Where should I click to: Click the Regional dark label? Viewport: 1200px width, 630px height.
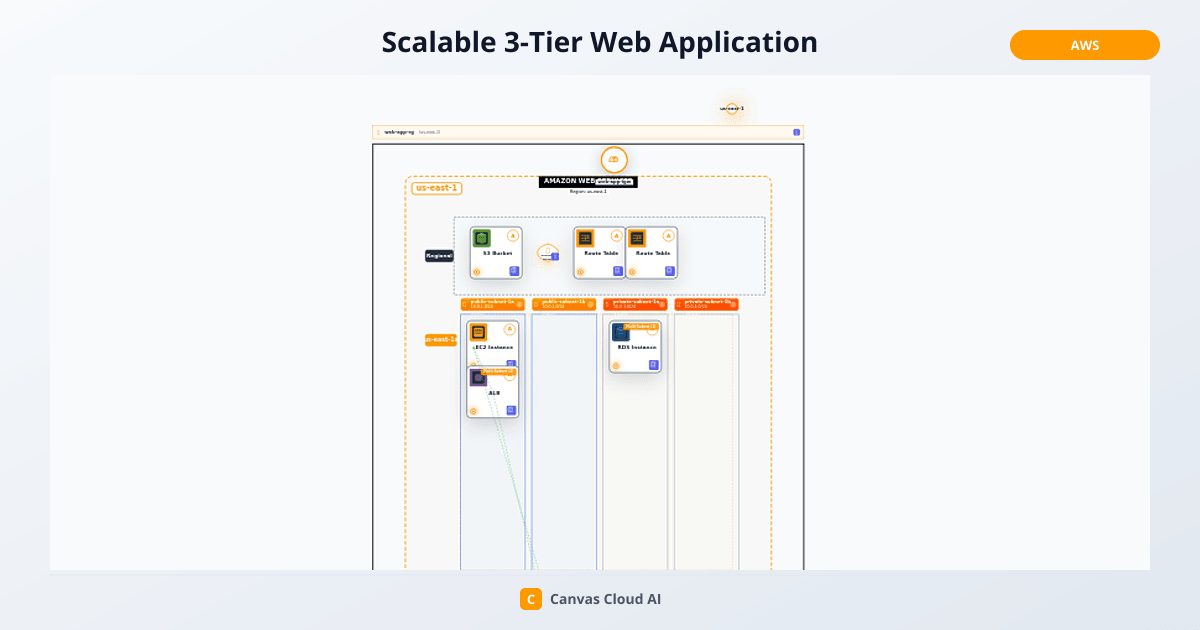439,256
